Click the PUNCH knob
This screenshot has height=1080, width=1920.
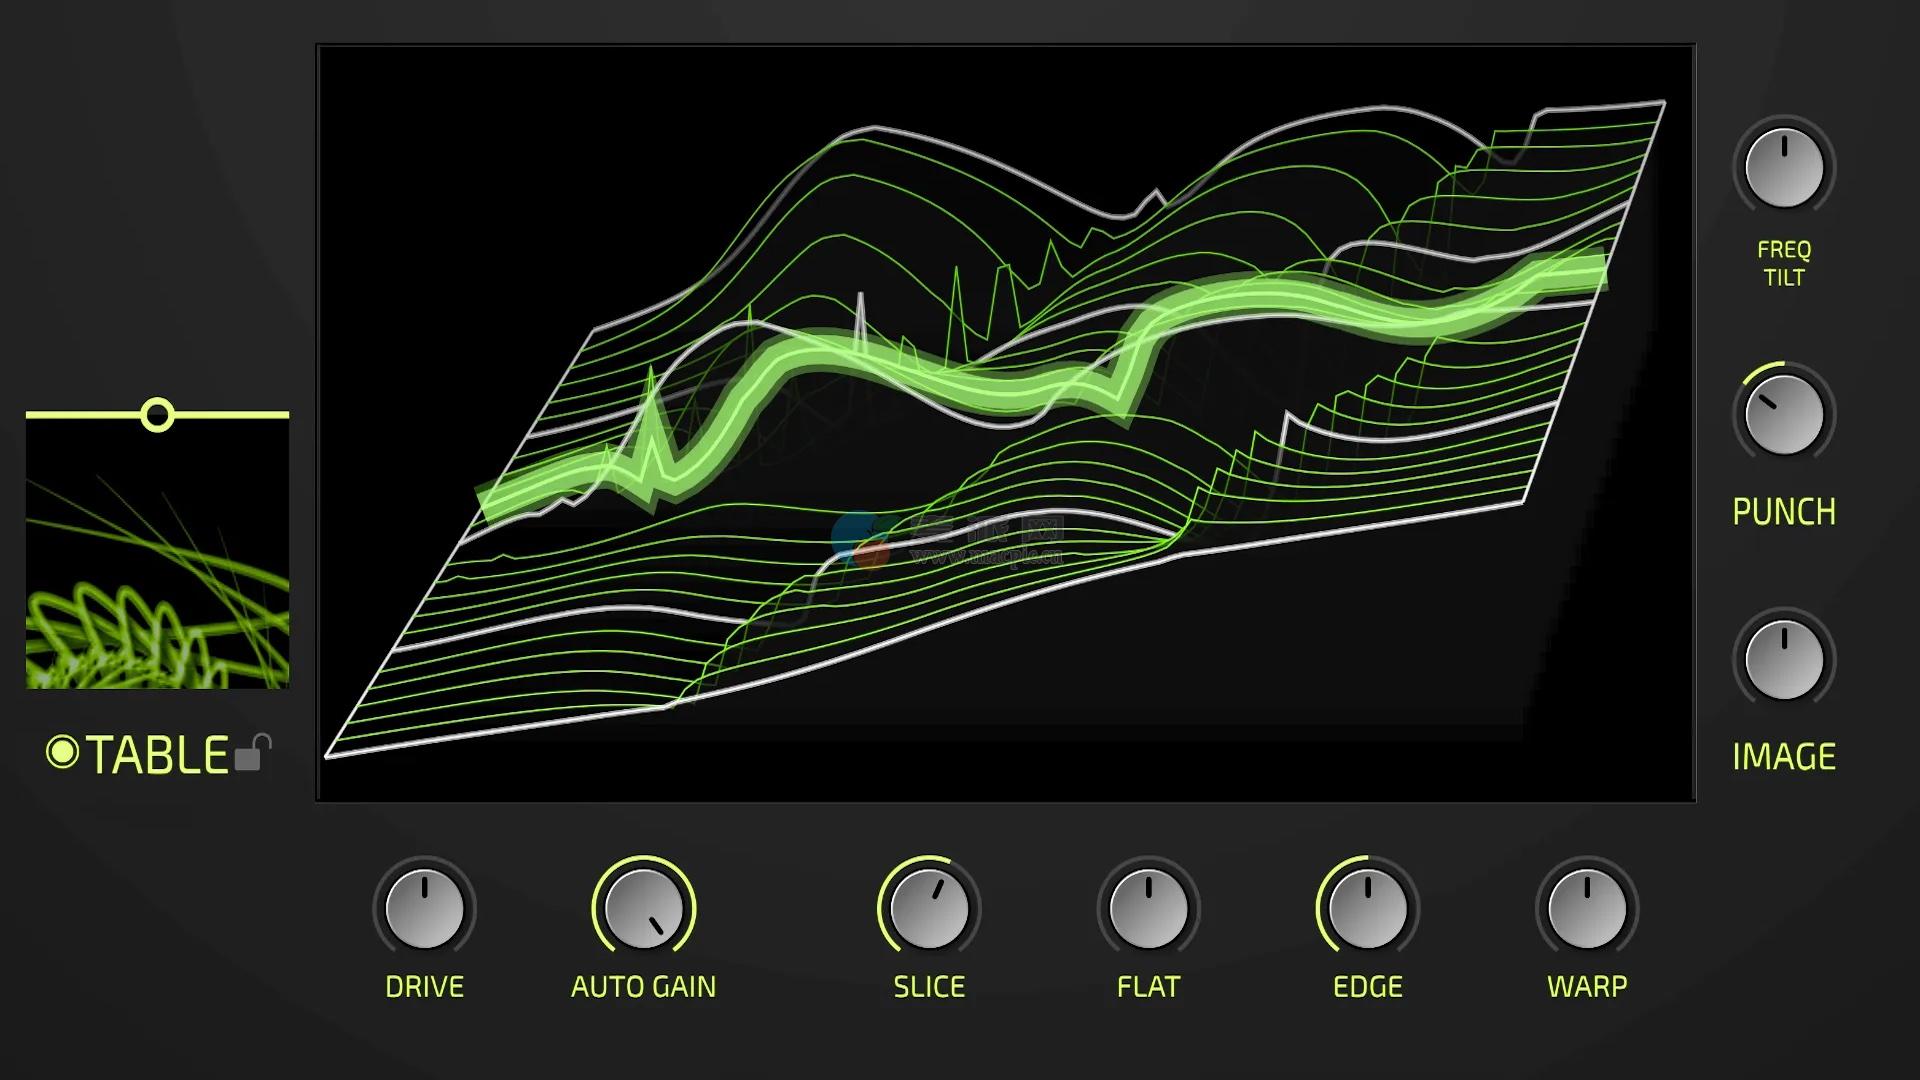click(1784, 414)
